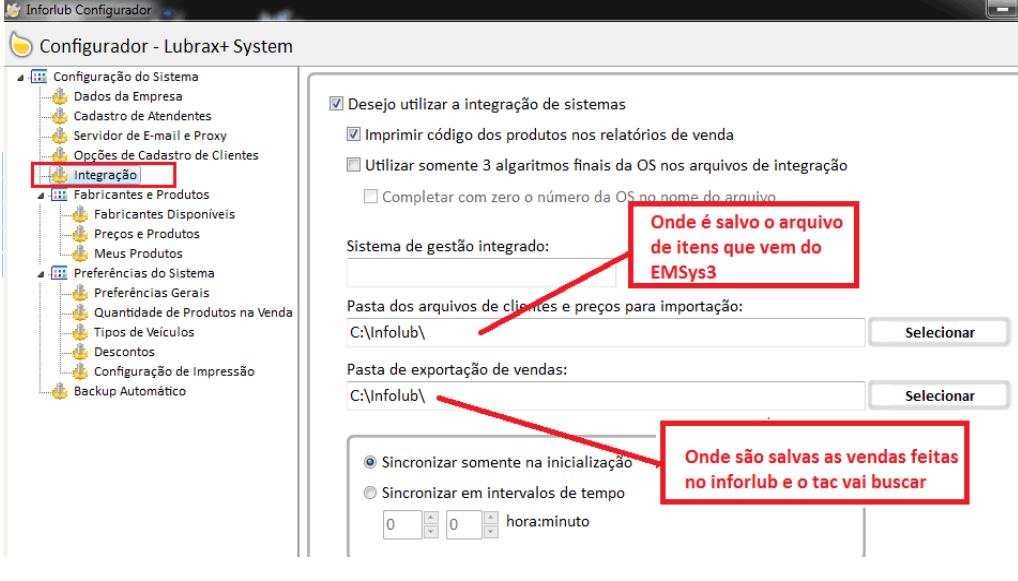Click the Preferências Gerais icon
Screen dimensions: 1018x581
(x=80, y=293)
